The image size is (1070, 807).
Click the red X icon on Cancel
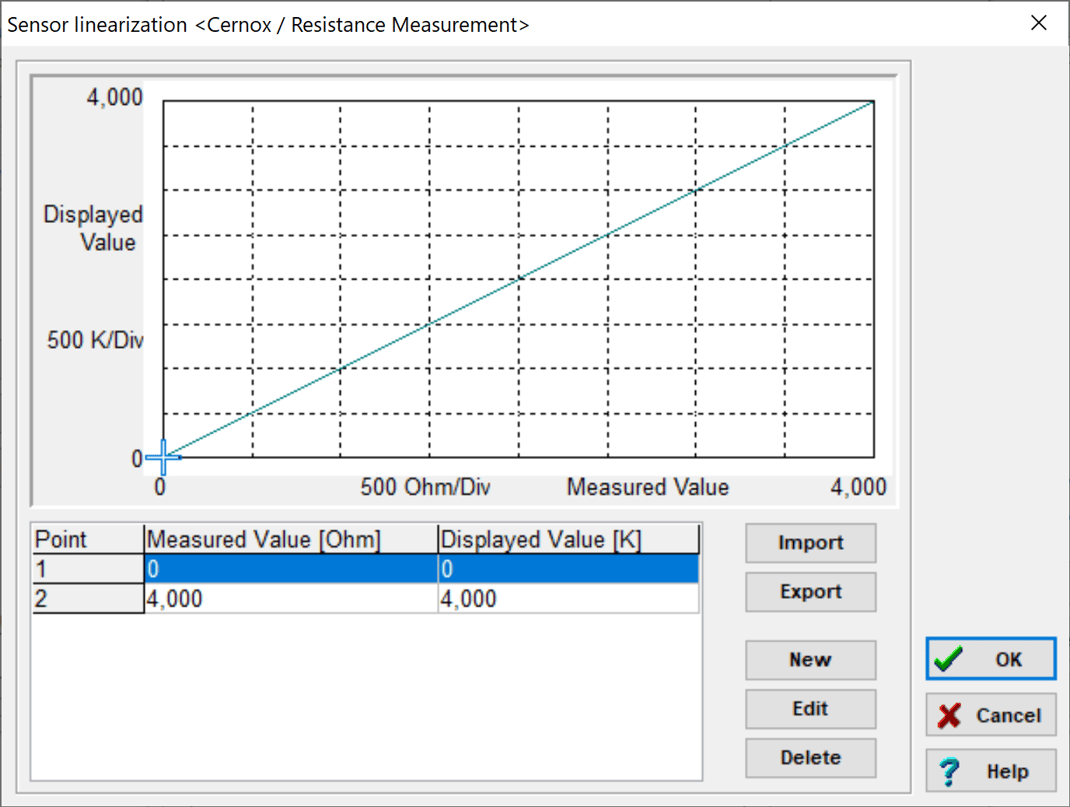948,715
